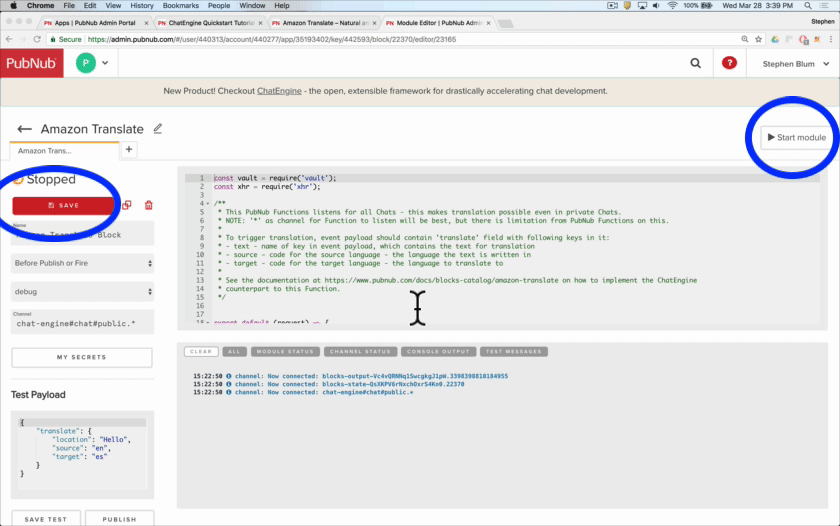Screen dimensions: 840x526
Task: Open the Apple menu
Action: pos(13,5)
